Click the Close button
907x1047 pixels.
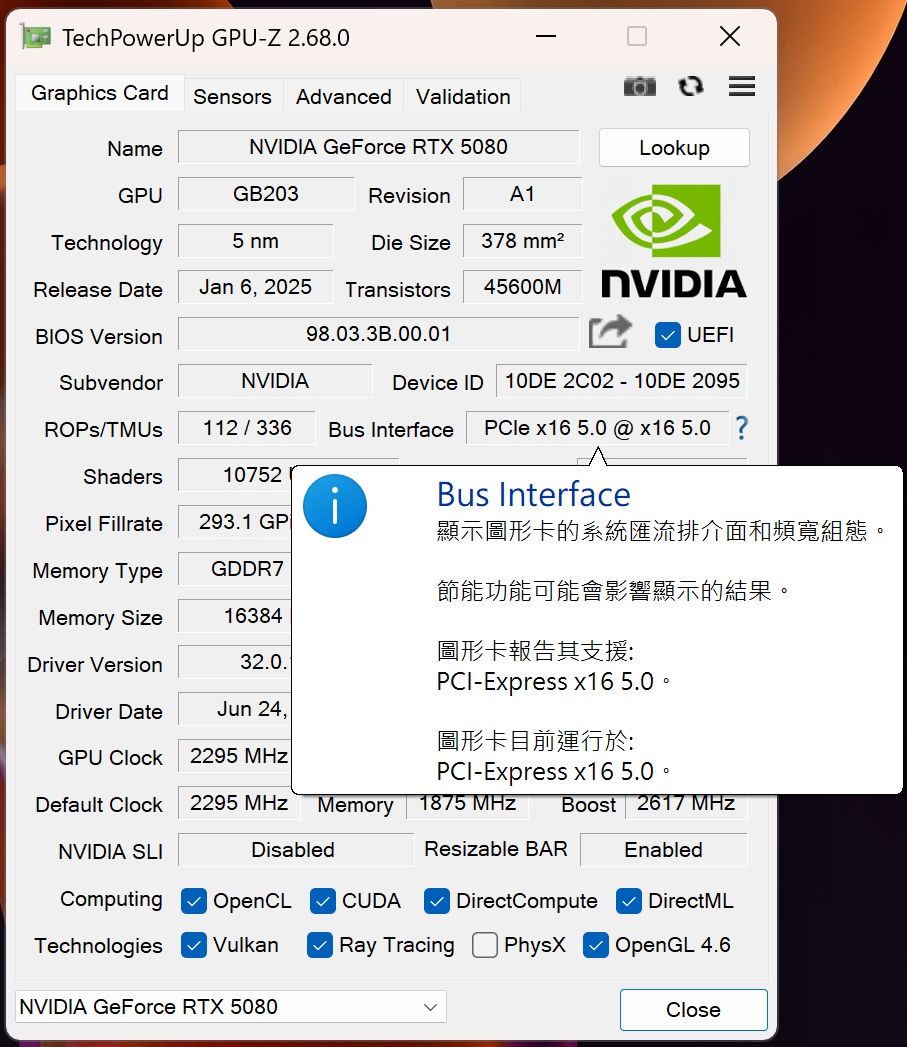(693, 1010)
